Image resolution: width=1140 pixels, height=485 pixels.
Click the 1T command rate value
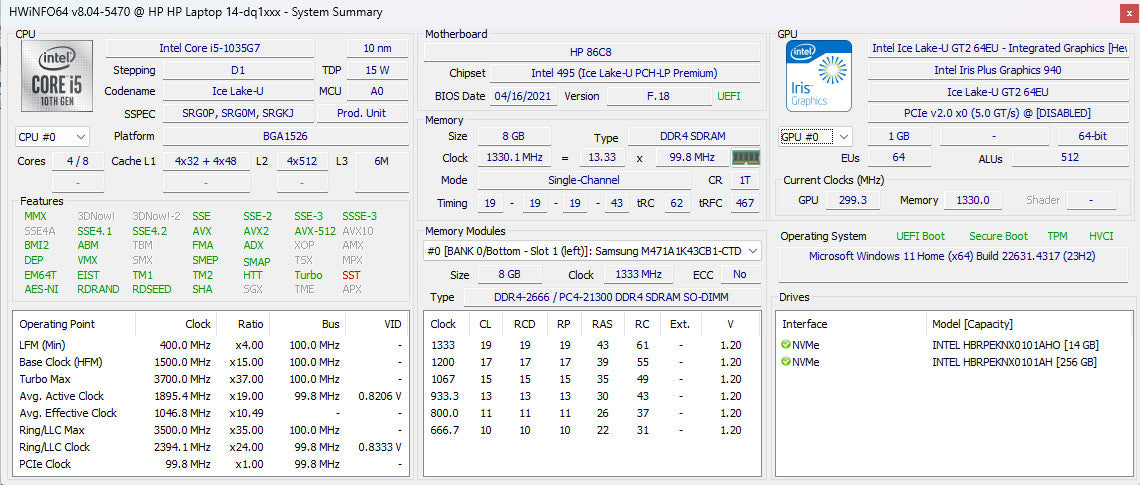tap(744, 180)
